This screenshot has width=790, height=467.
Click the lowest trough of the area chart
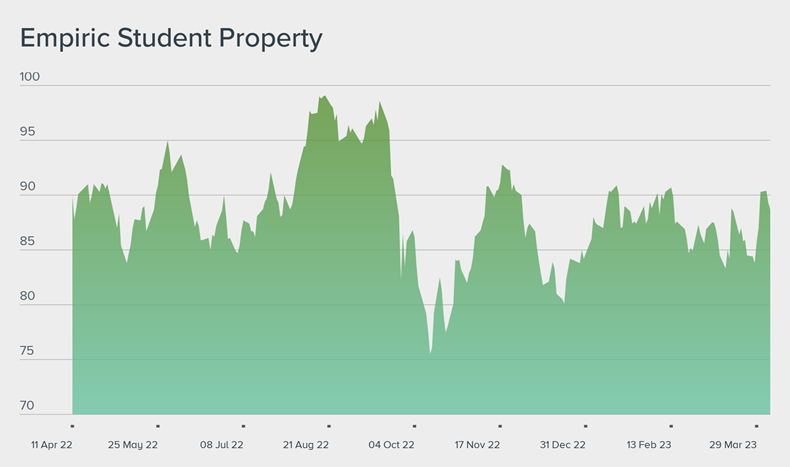(x=431, y=352)
